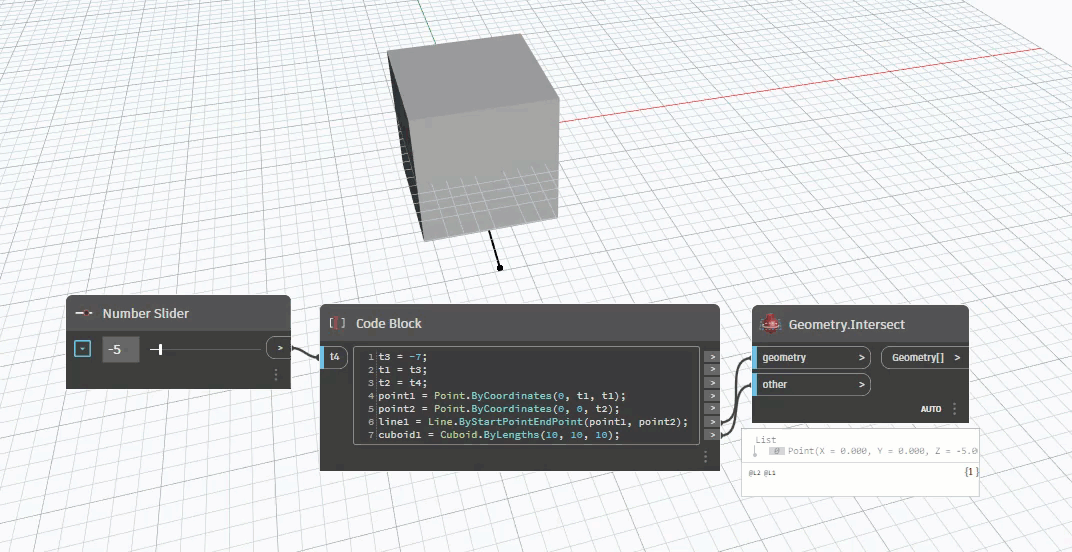Click the Number Slider output port arrow

(x=279, y=349)
